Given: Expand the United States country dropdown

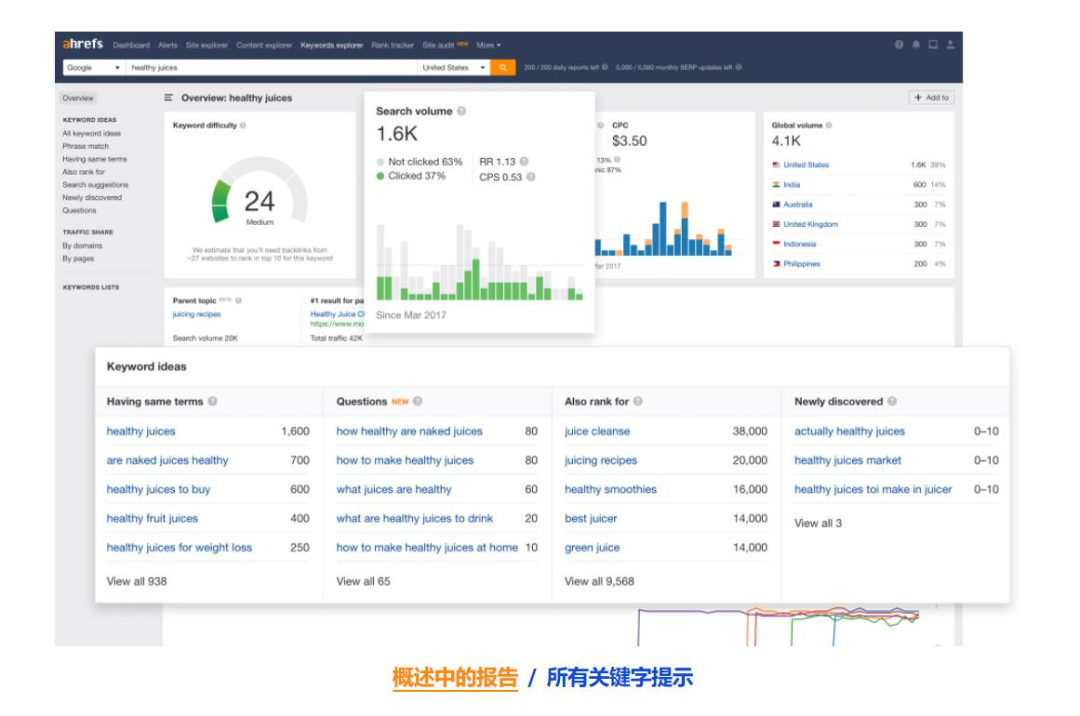Looking at the screenshot, I should tap(454, 68).
